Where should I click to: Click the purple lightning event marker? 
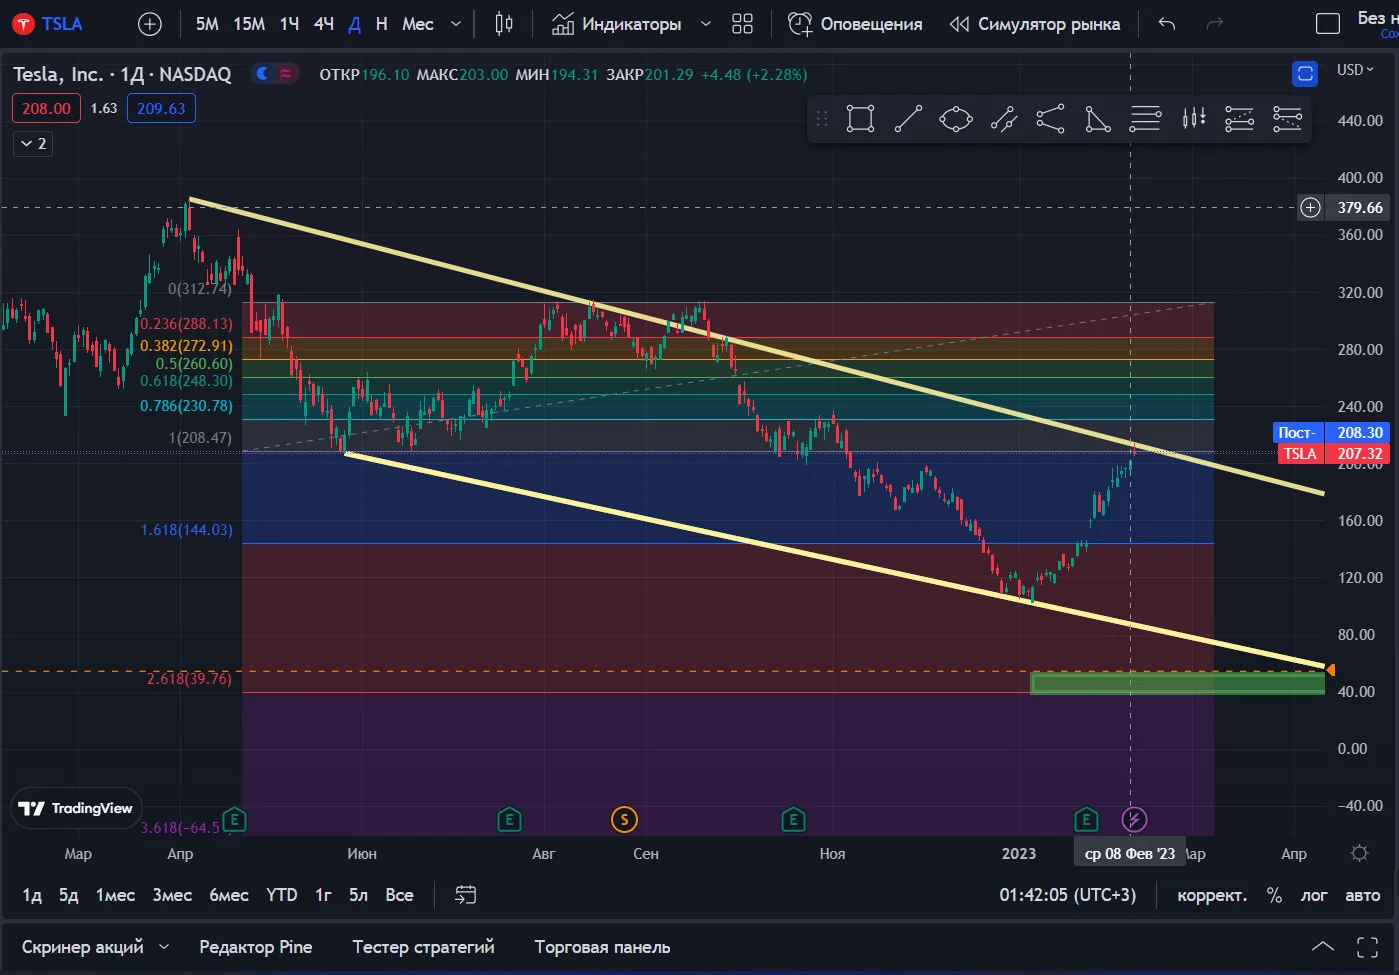1134,820
